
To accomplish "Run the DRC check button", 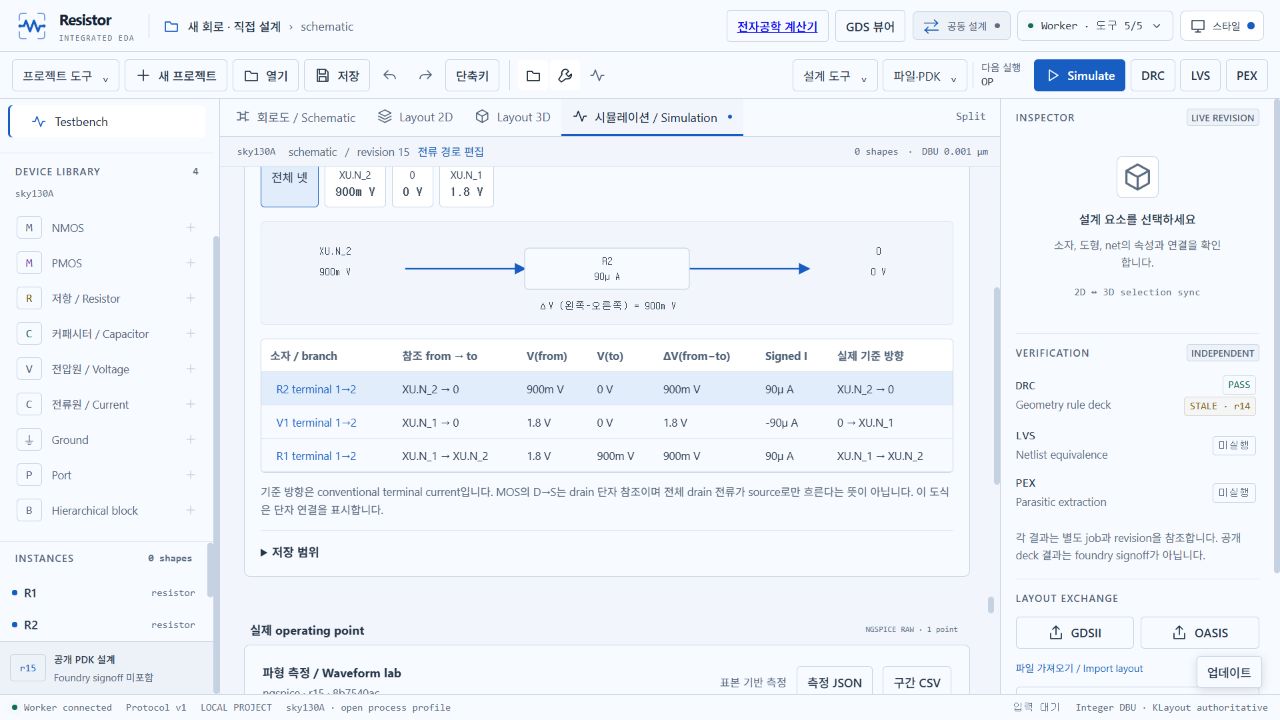I will pyautogui.click(x=1153, y=76).
